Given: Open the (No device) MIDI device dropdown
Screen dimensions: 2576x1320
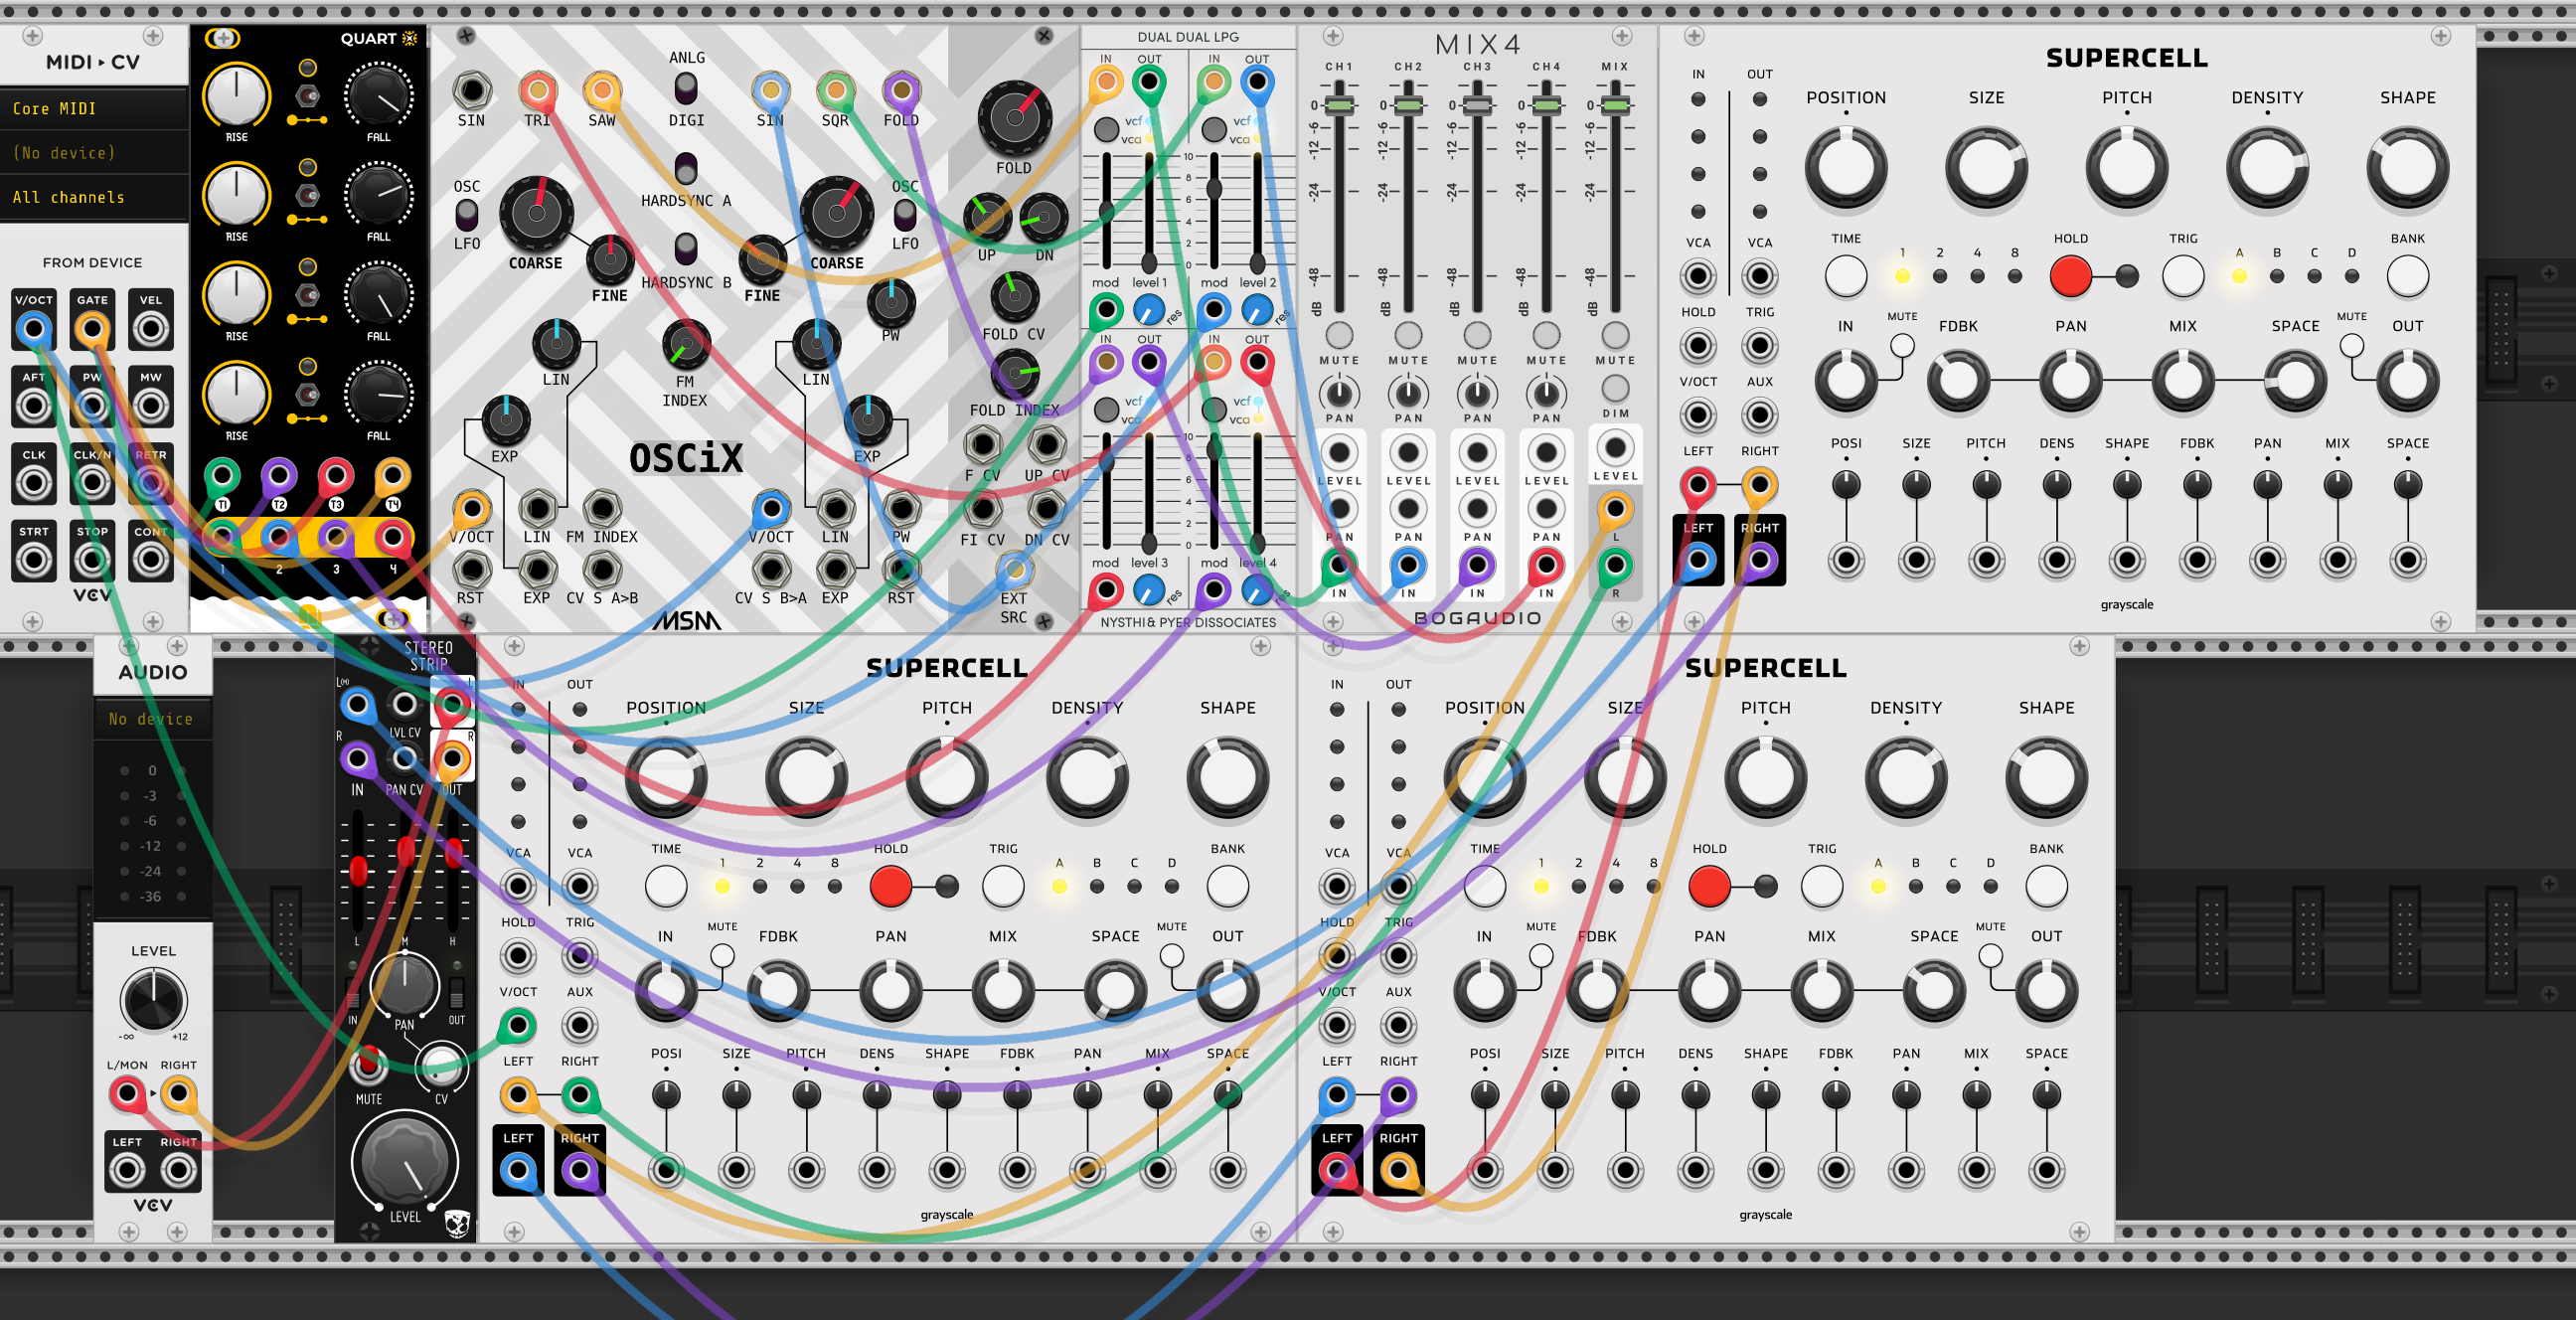Looking at the screenshot, I should 94,152.
